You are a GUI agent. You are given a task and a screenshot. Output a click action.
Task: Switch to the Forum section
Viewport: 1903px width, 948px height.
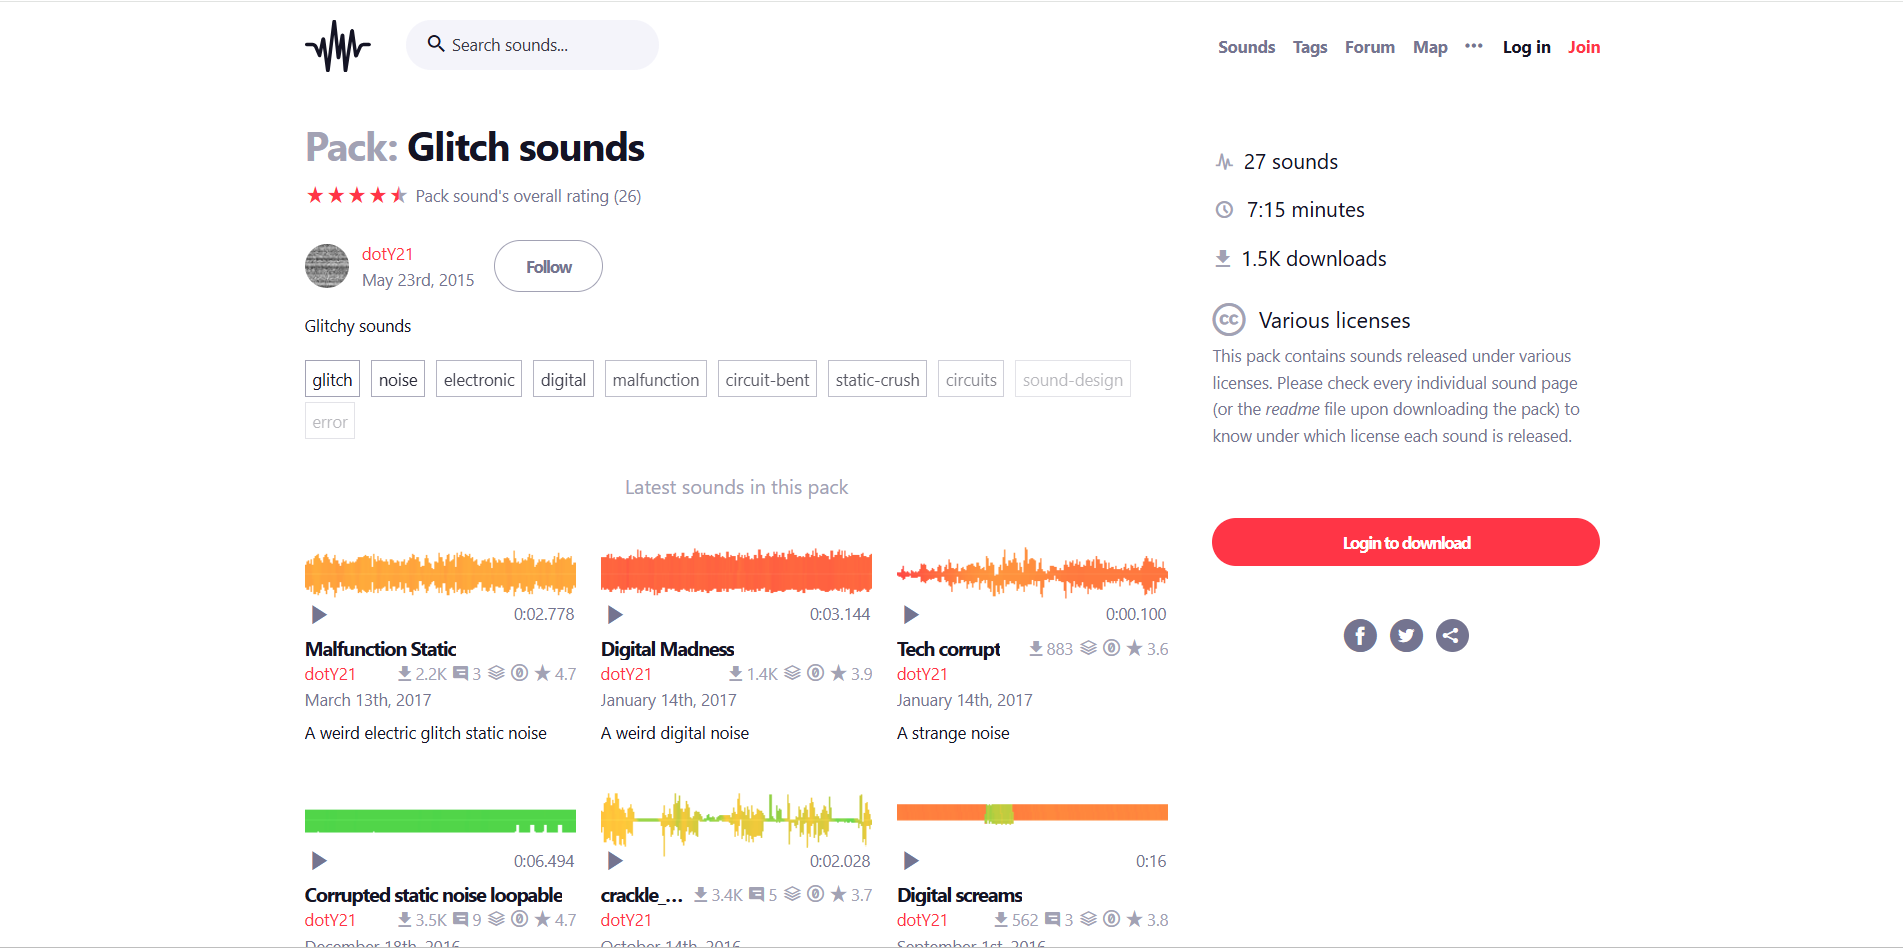click(1369, 46)
